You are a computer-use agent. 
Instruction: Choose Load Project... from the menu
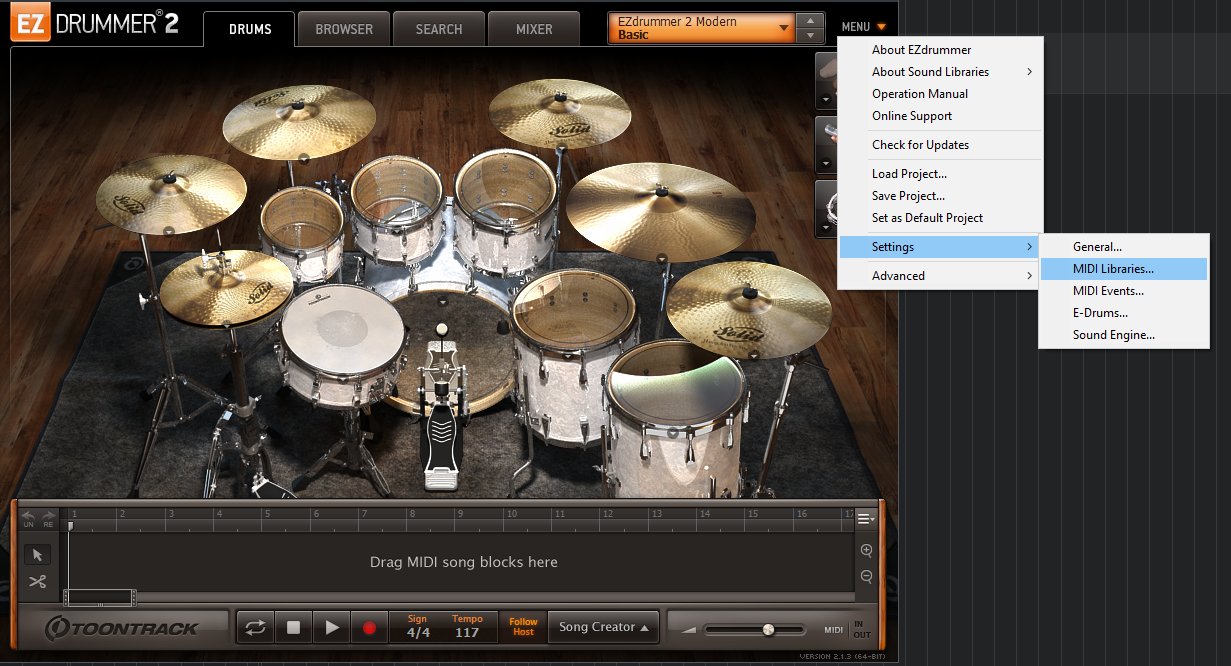tap(939, 174)
